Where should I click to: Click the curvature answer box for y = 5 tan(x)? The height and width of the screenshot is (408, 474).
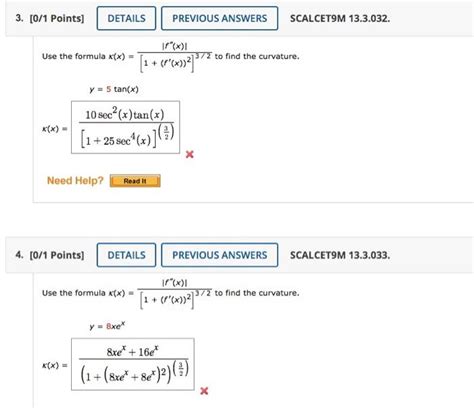click(126, 127)
